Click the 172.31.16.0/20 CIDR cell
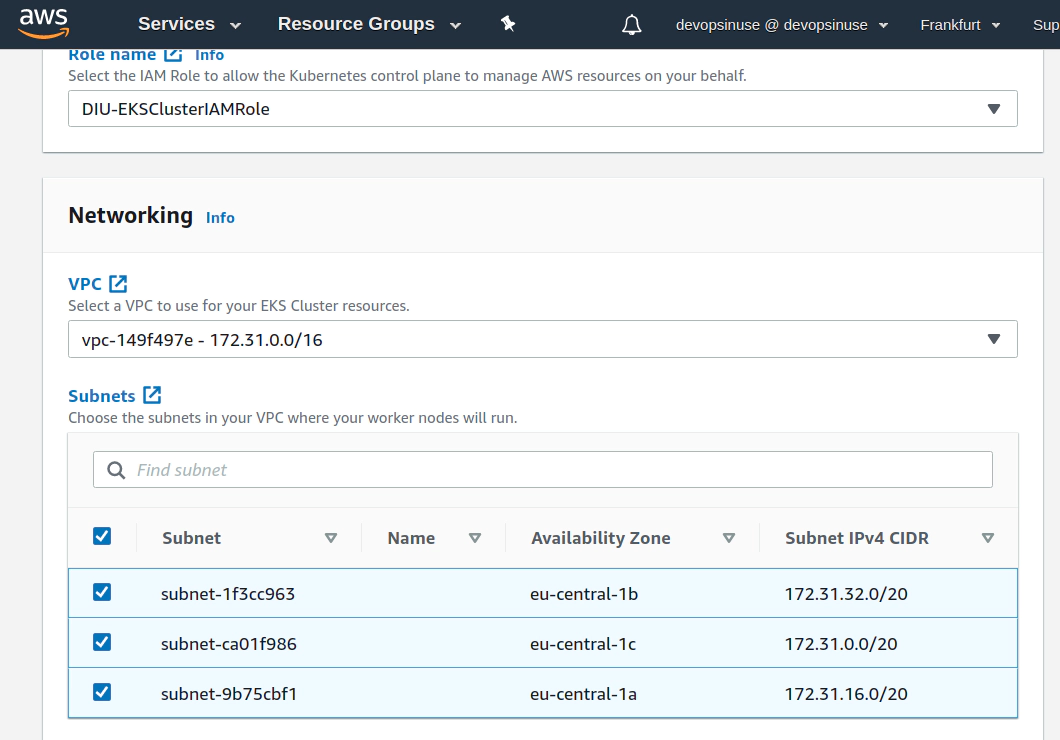1060x740 pixels. [846, 694]
